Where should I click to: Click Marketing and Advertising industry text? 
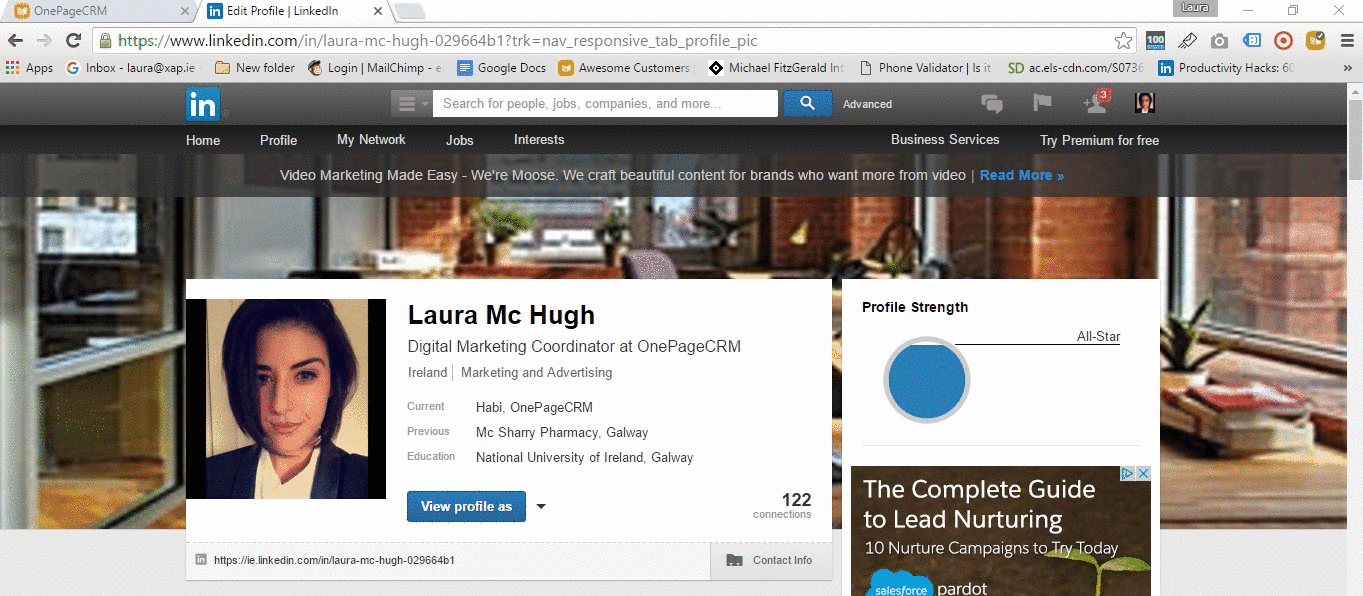536,372
